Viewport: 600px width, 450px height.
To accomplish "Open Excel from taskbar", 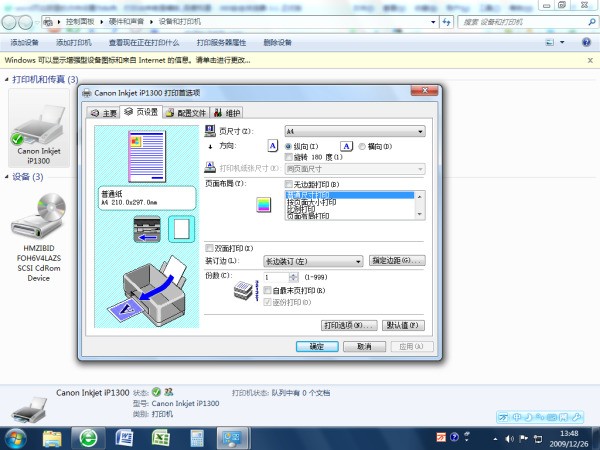I will point(161,439).
